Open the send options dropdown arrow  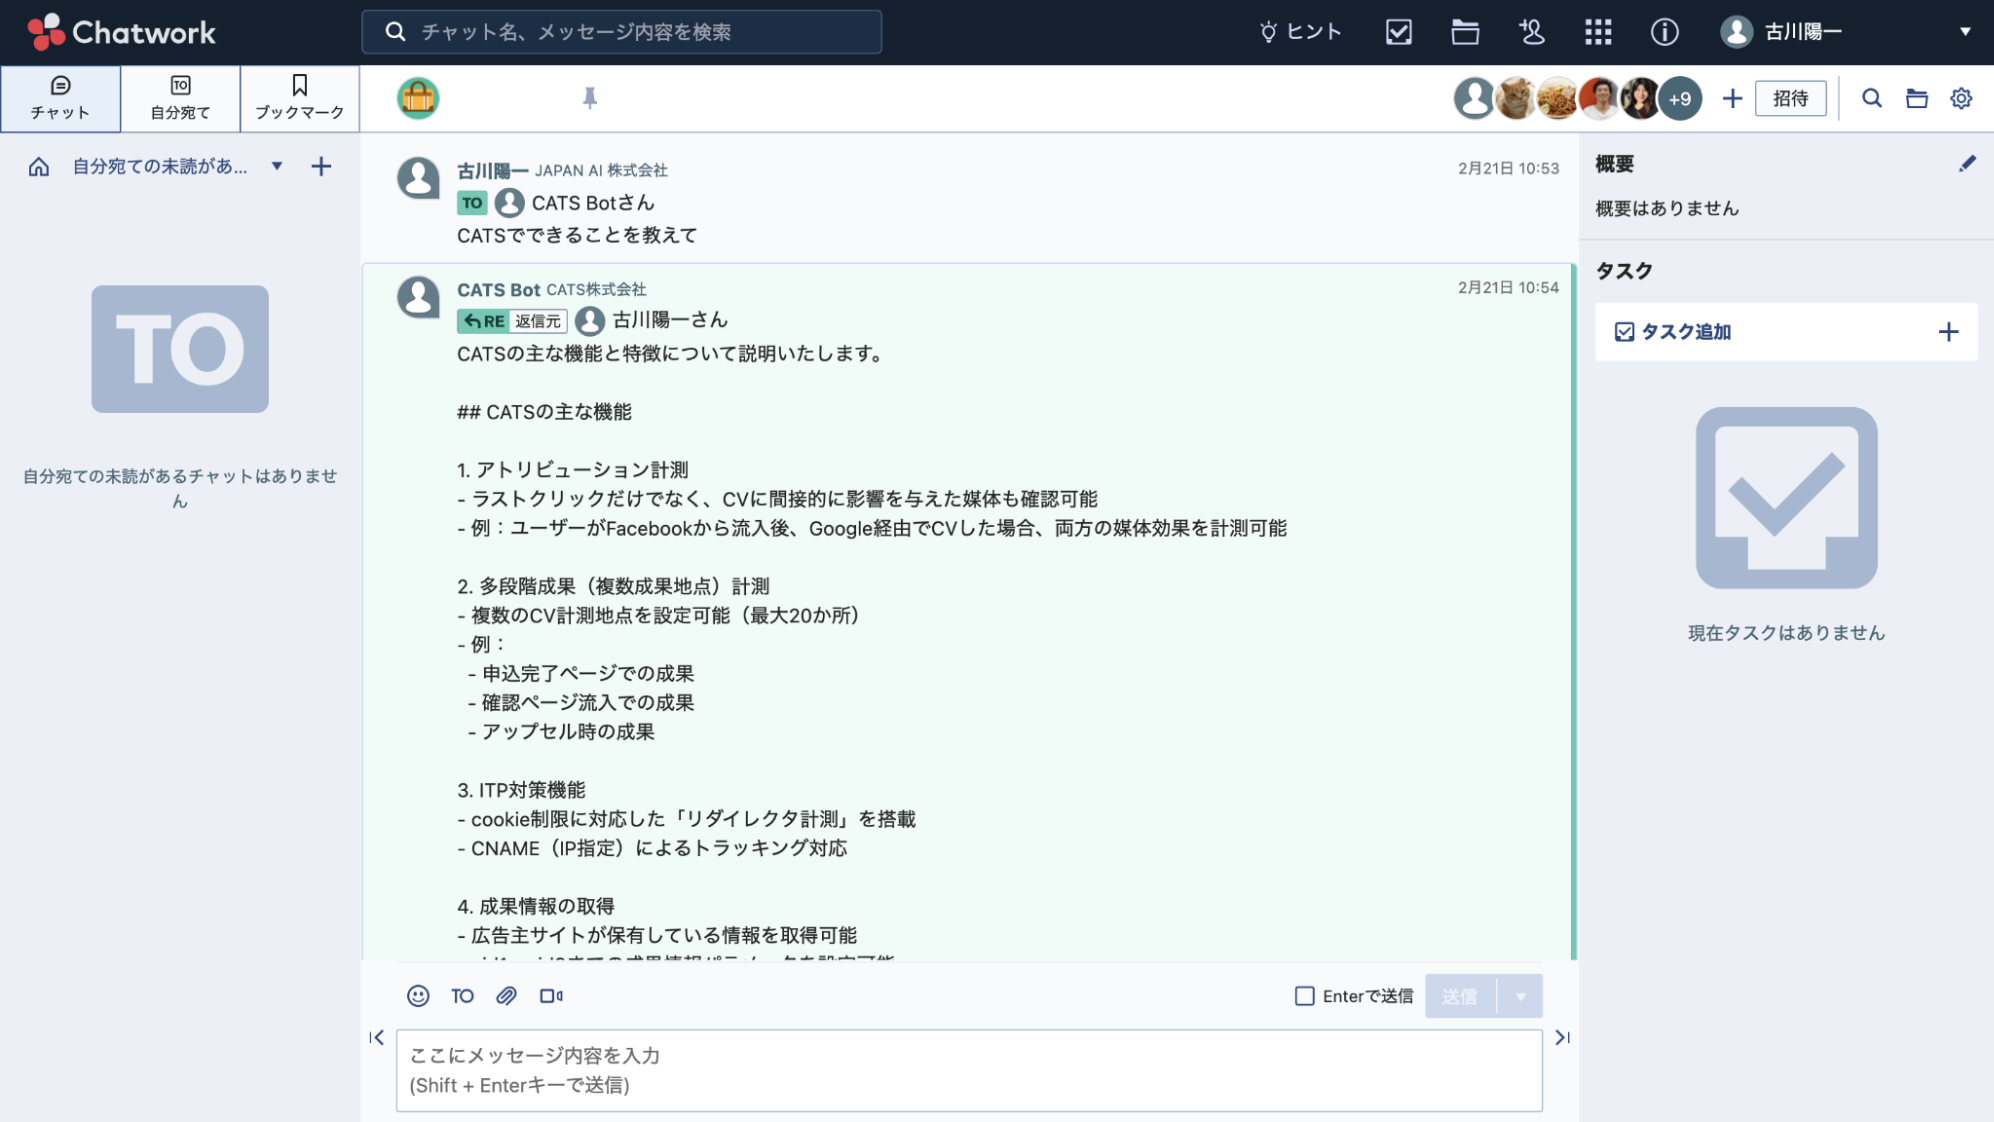(1520, 996)
